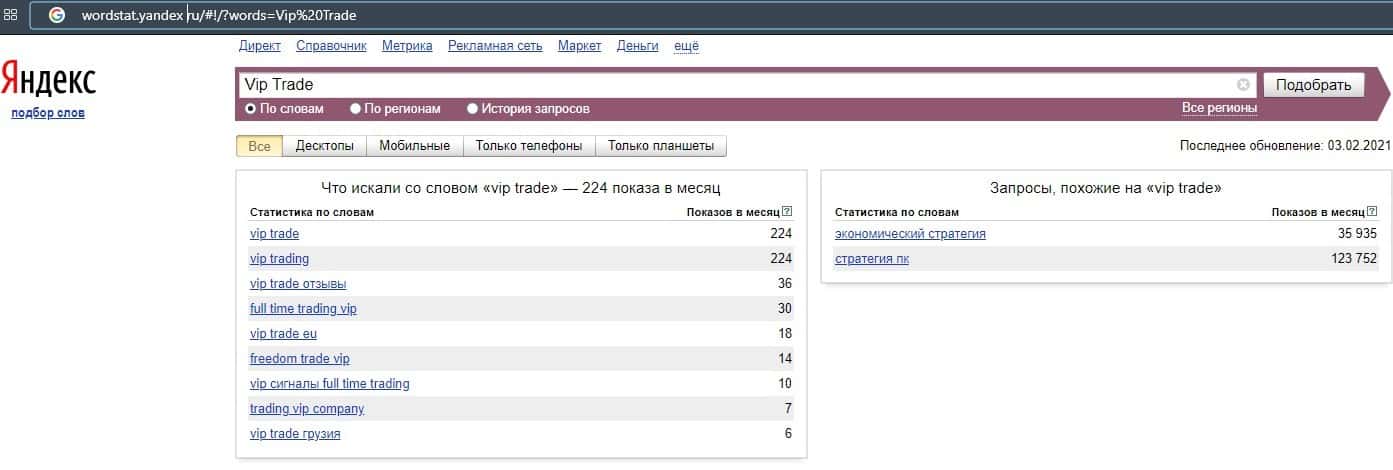Click the freedom trade vip keyword link

300,359
